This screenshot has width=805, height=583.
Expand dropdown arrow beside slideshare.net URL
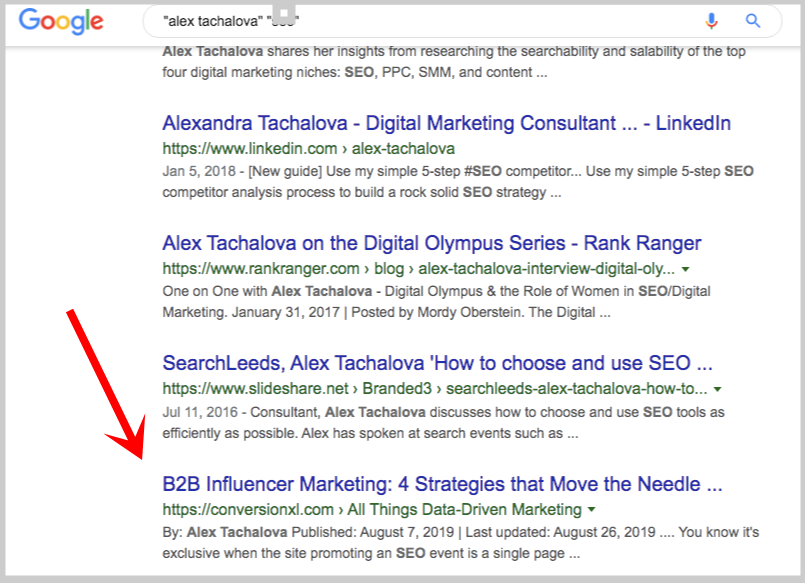coord(718,390)
